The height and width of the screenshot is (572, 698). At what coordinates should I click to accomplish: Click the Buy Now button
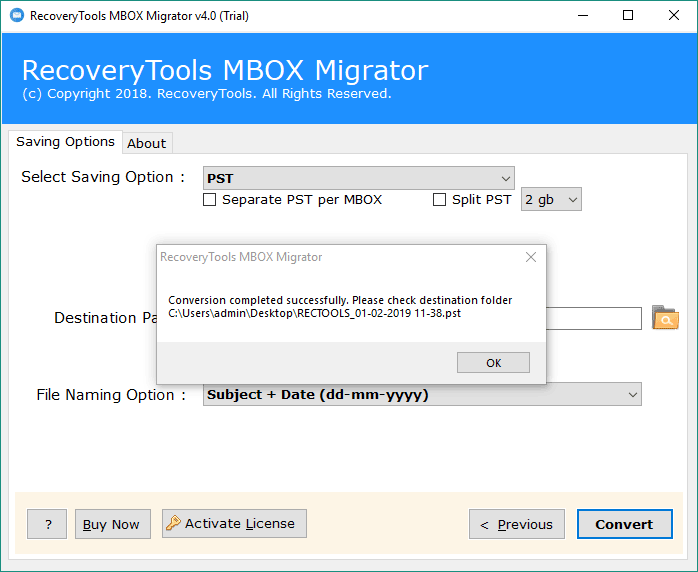[x=113, y=524]
